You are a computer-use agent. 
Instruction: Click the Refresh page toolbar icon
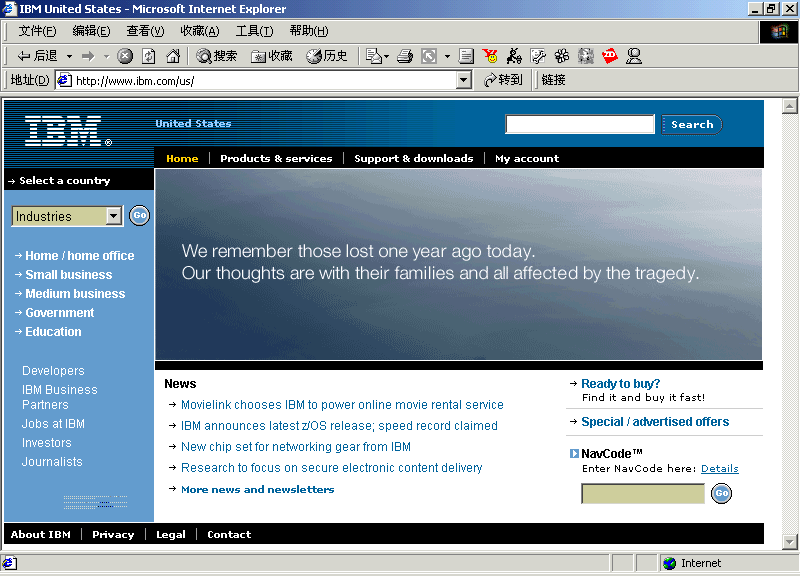tap(148, 56)
